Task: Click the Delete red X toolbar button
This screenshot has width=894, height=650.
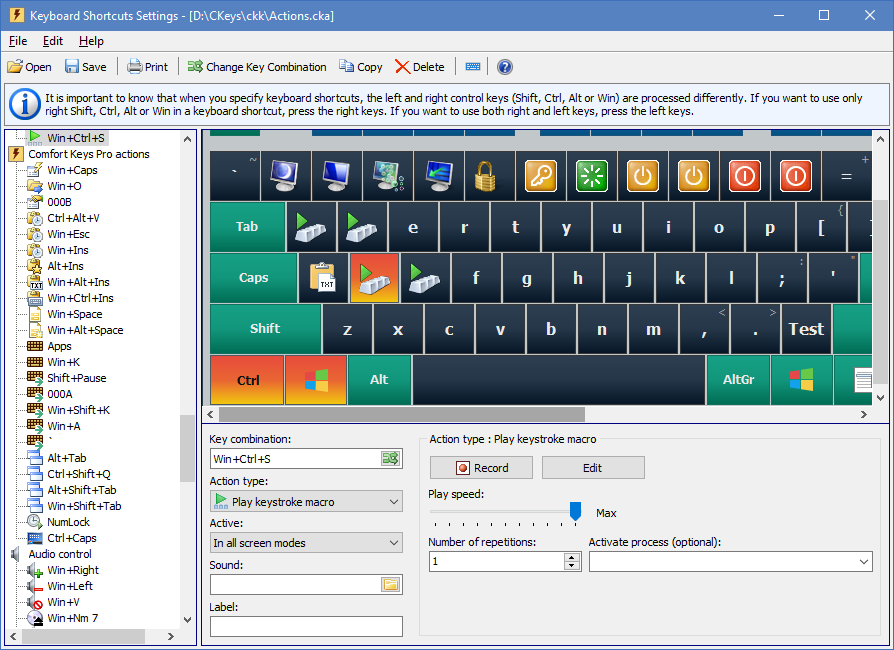Action: pos(420,67)
